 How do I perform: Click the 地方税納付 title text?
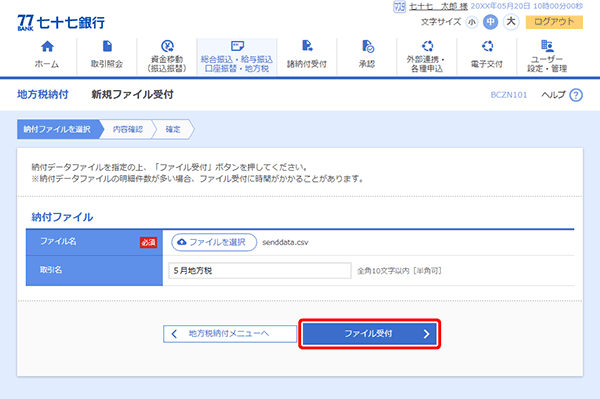(x=43, y=94)
